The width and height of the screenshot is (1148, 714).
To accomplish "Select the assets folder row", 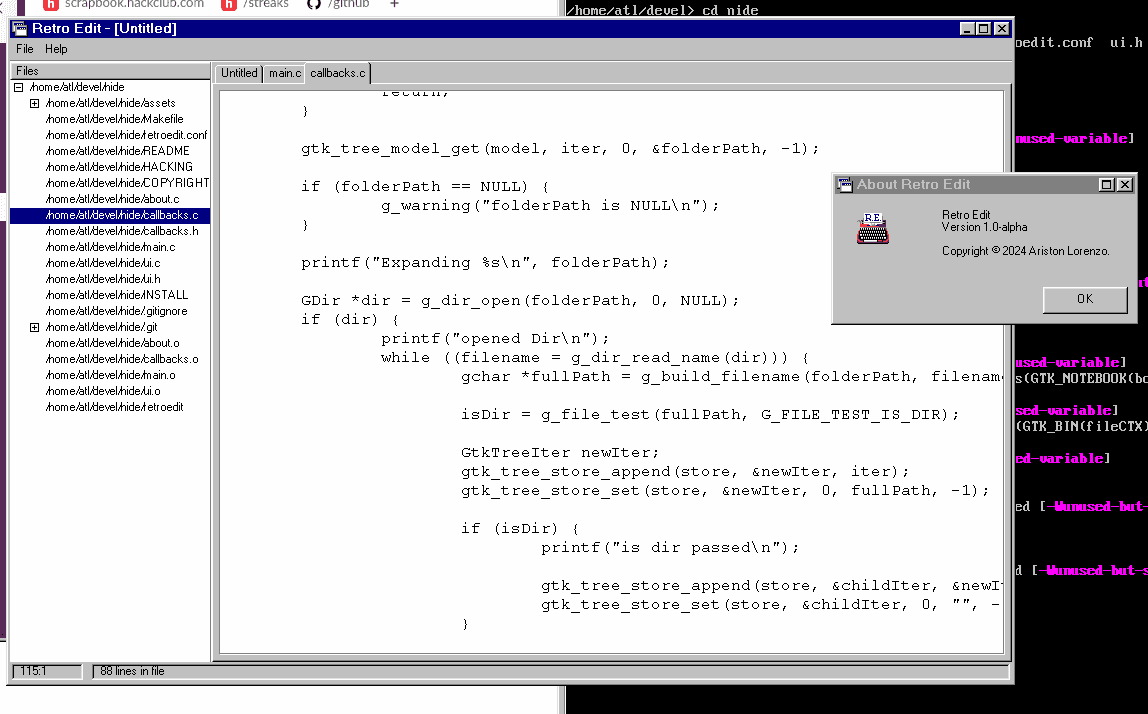I will pyautogui.click(x=110, y=103).
